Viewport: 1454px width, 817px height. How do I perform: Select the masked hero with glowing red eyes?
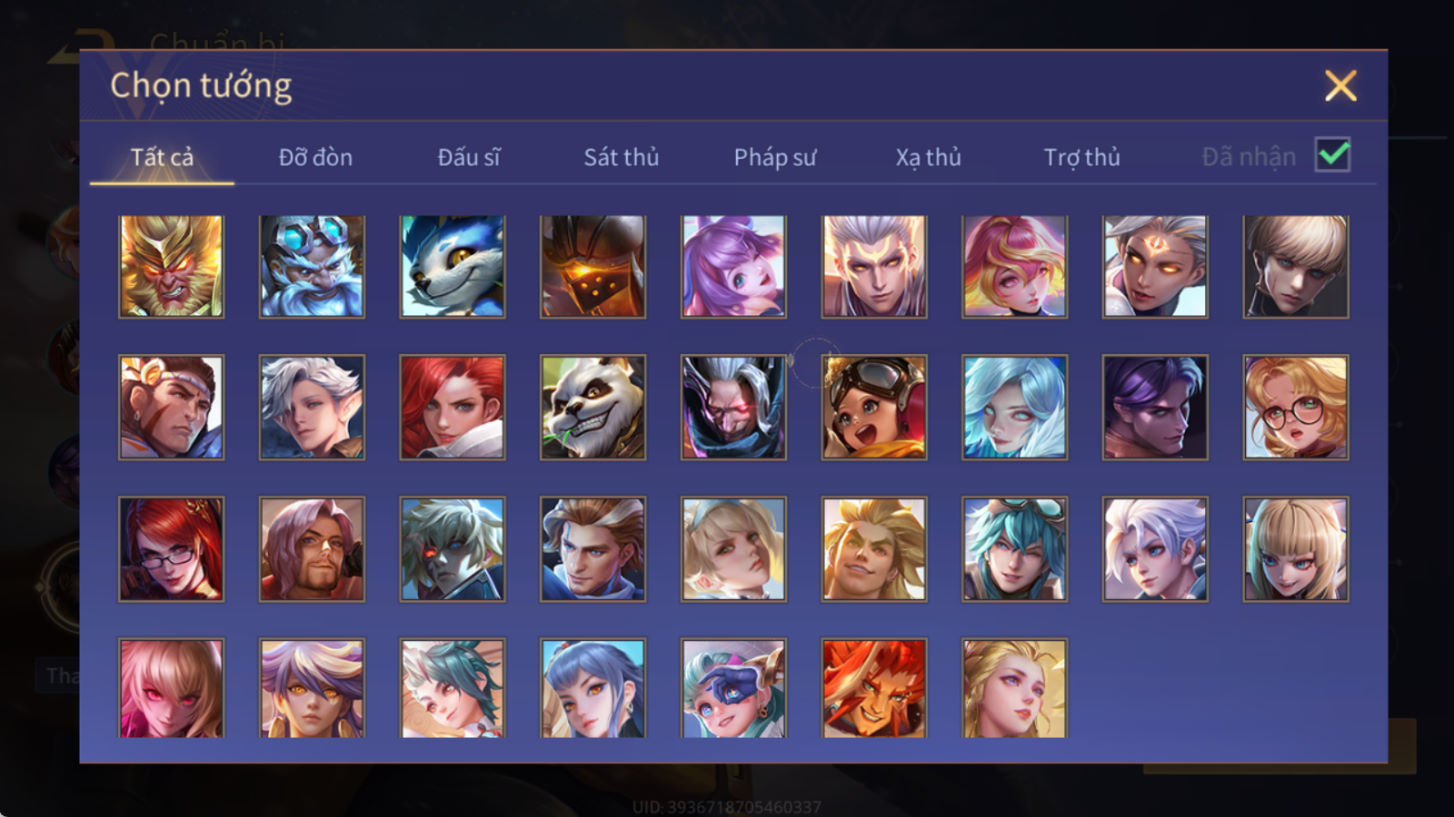[x=733, y=407]
